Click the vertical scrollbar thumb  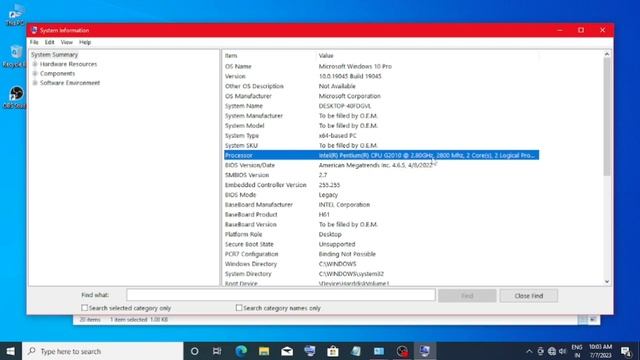pos(607,117)
